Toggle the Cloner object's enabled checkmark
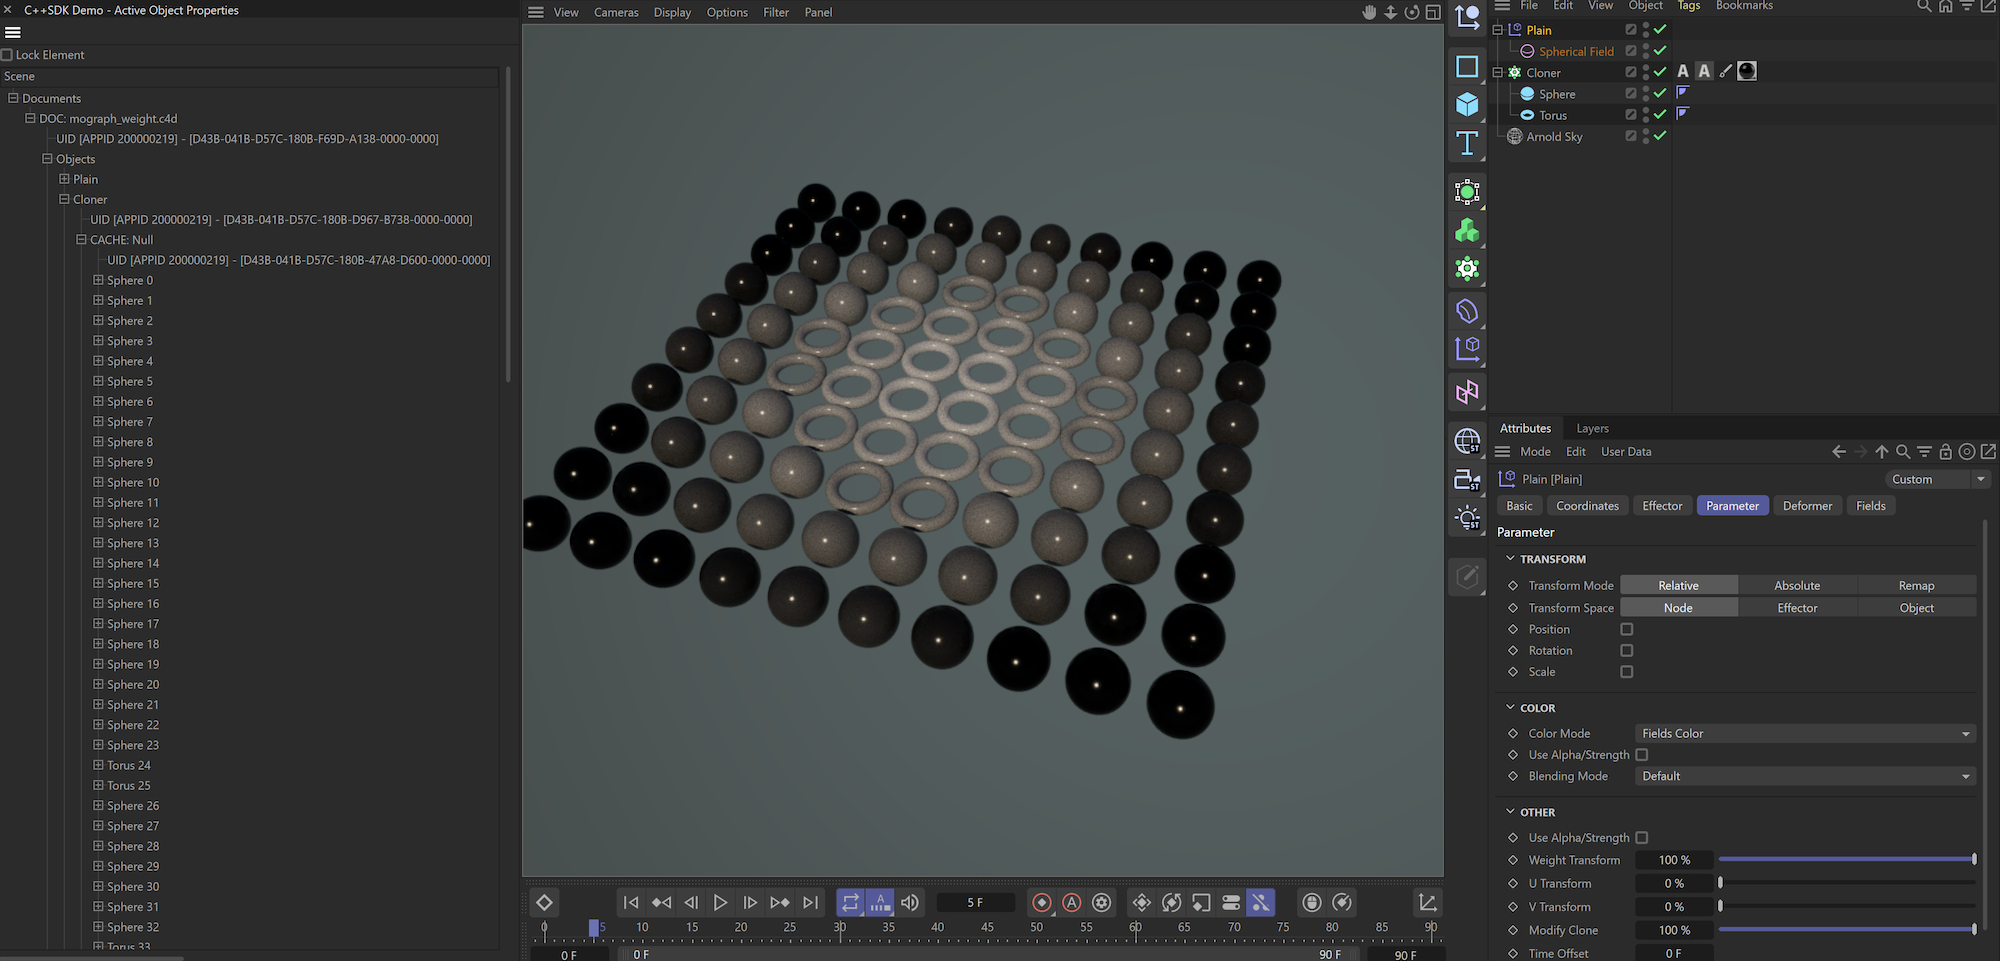This screenshot has height=961, width=2000. (x=1660, y=72)
